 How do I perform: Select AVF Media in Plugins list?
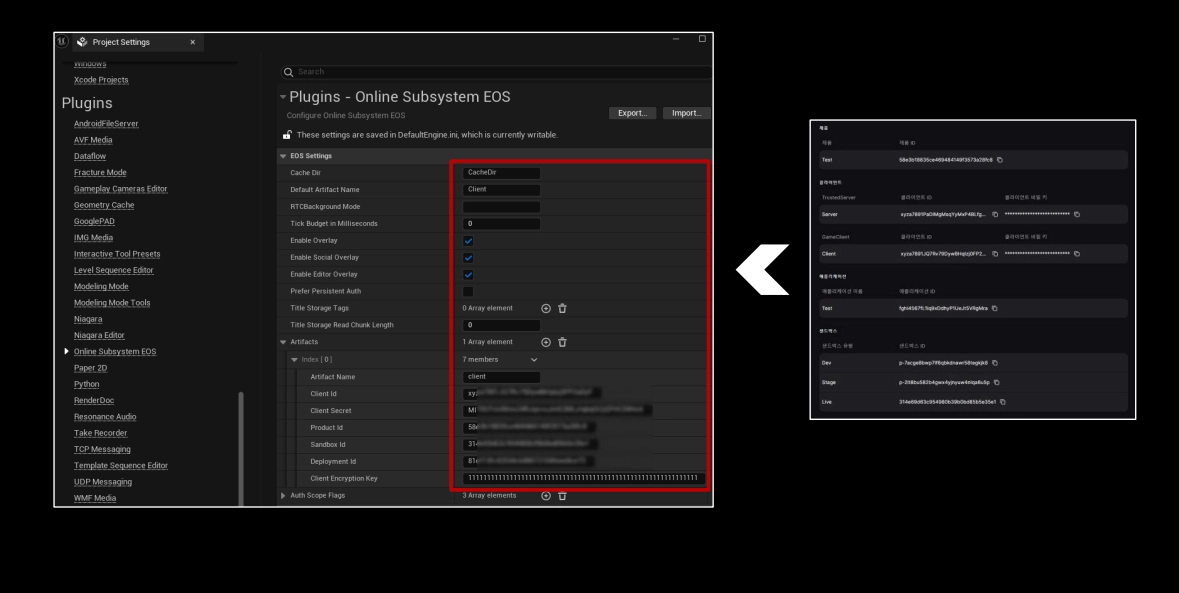tap(93, 140)
